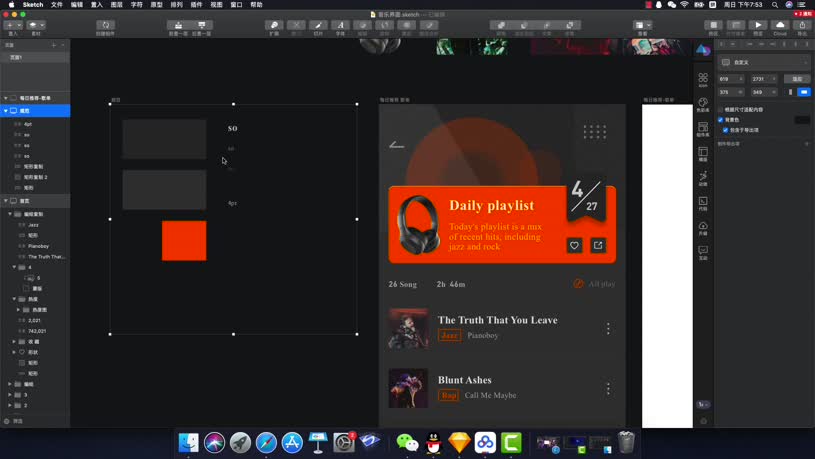Expand the group named 2 in the layer list
Viewport: 815px width, 459px height.
[x=10, y=405]
